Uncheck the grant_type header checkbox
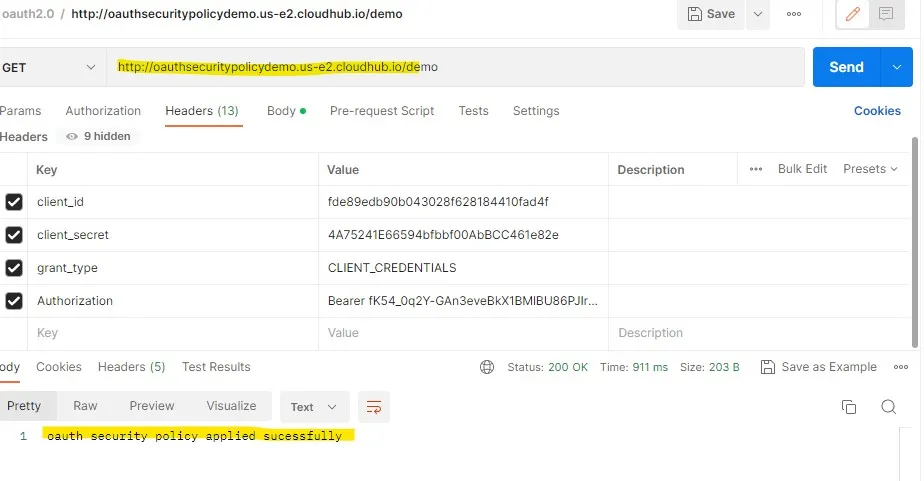The width and height of the screenshot is (924, 481). (14, 268)
